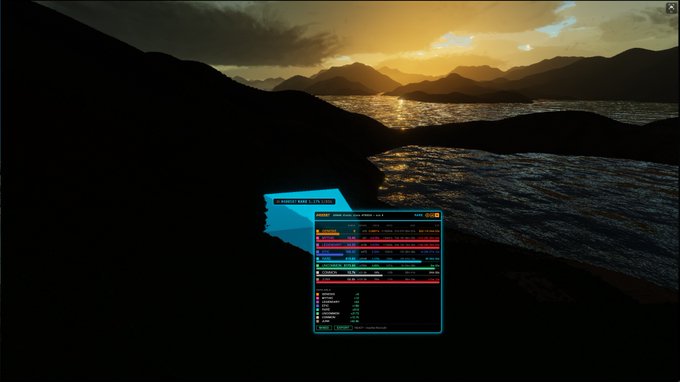Screen dimensions: 680x382
Task: Select the GENESIS row in the rarity table
Action: 378,232
